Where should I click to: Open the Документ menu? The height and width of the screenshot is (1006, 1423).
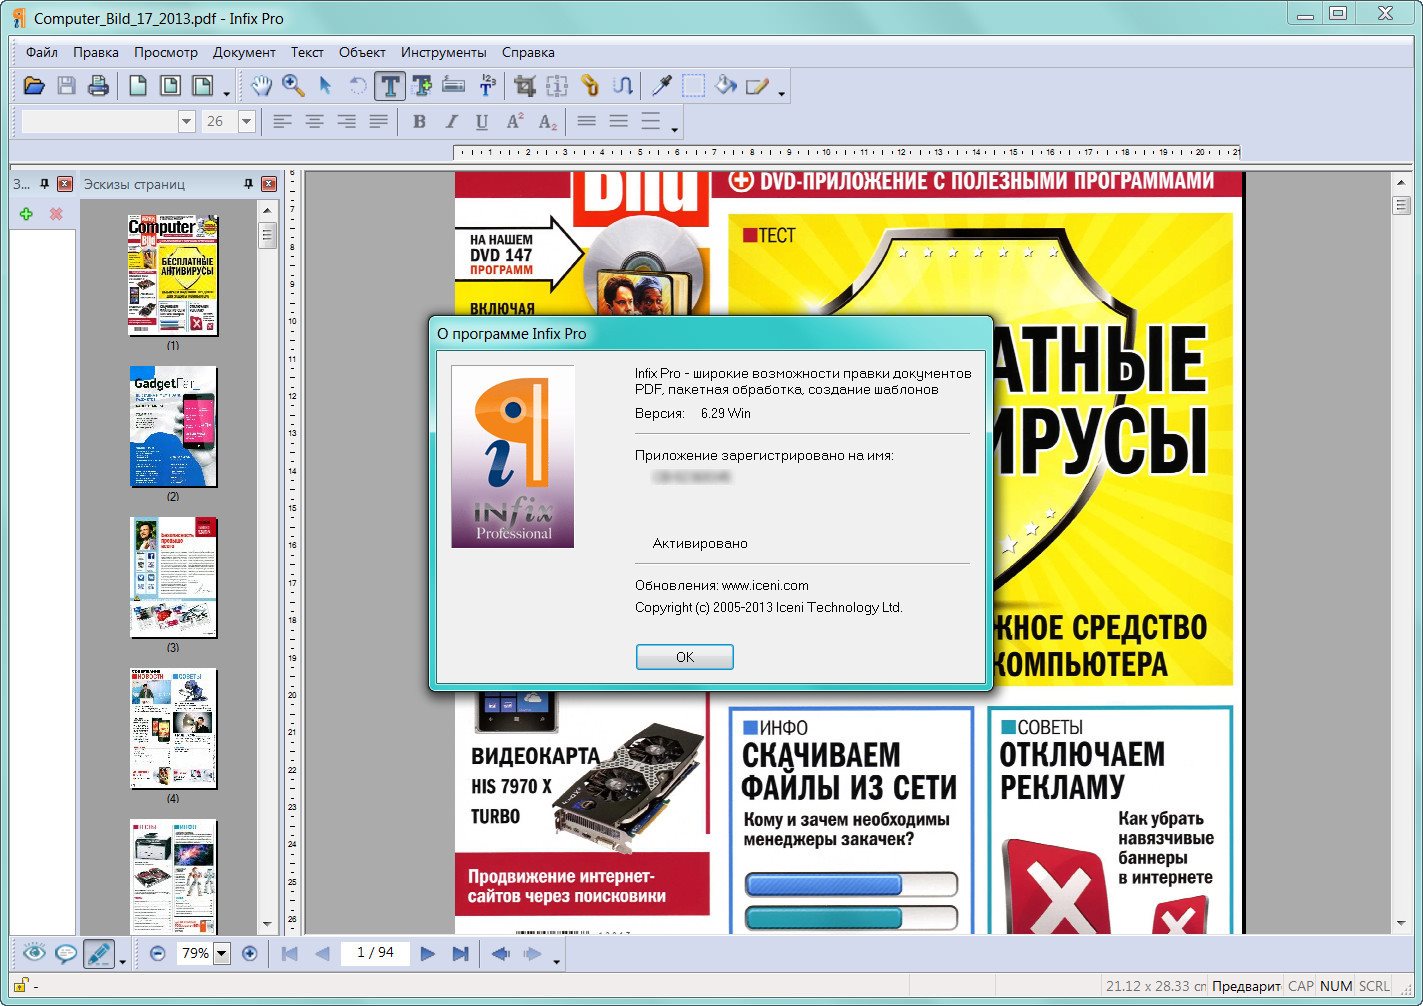click(x=244, y=52)
